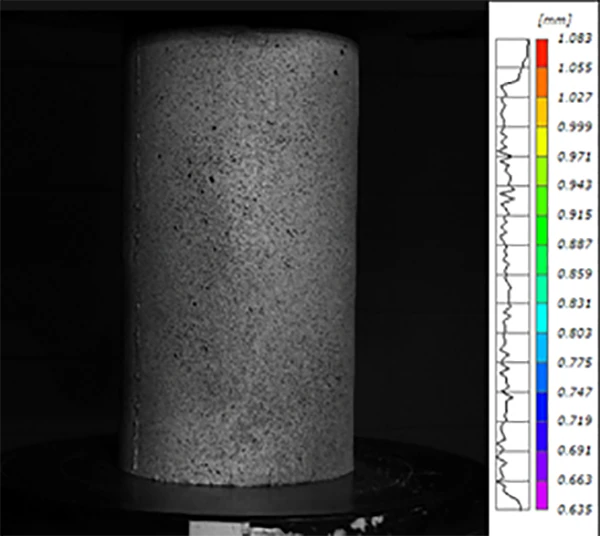
Task: Click the legend value 1.027
Action: coord(575,97)
